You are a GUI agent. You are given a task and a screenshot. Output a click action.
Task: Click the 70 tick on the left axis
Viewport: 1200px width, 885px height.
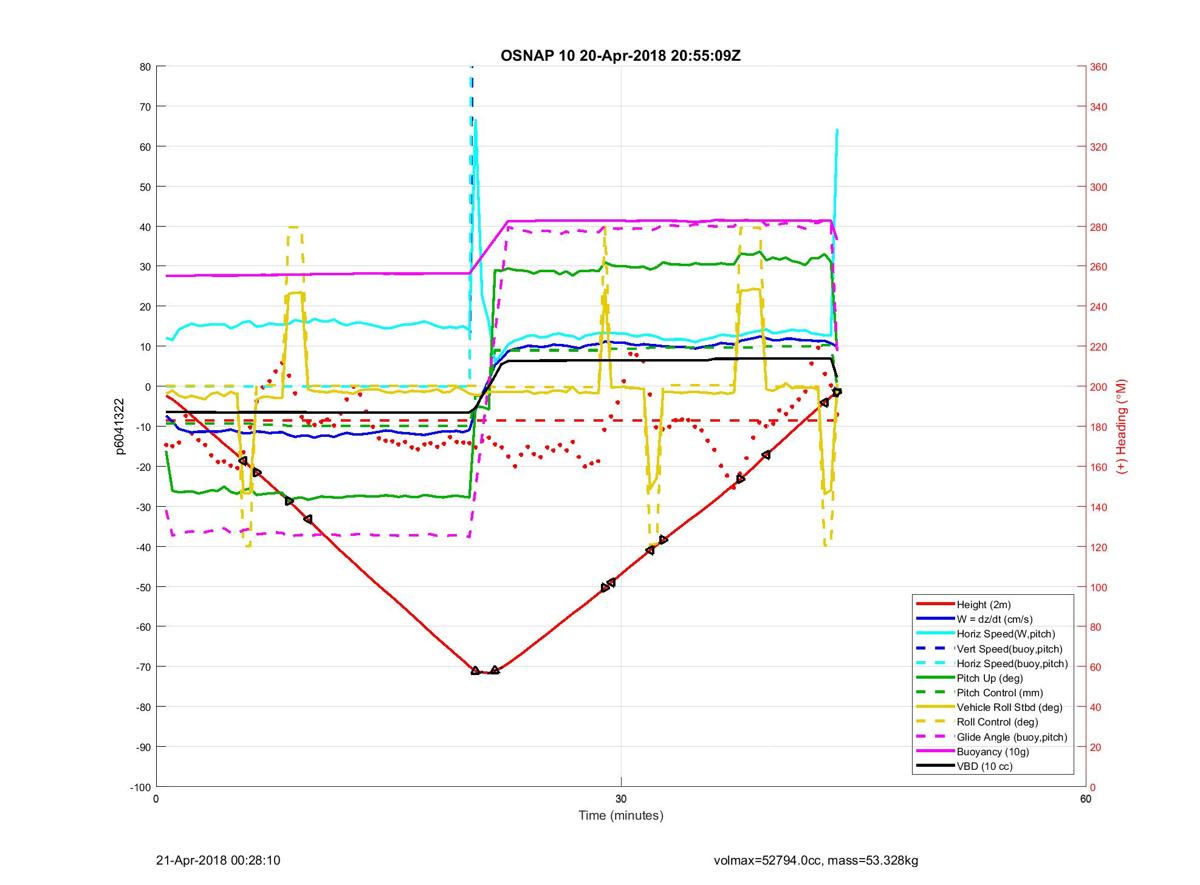pyautogui.click(x=144, y=107)
